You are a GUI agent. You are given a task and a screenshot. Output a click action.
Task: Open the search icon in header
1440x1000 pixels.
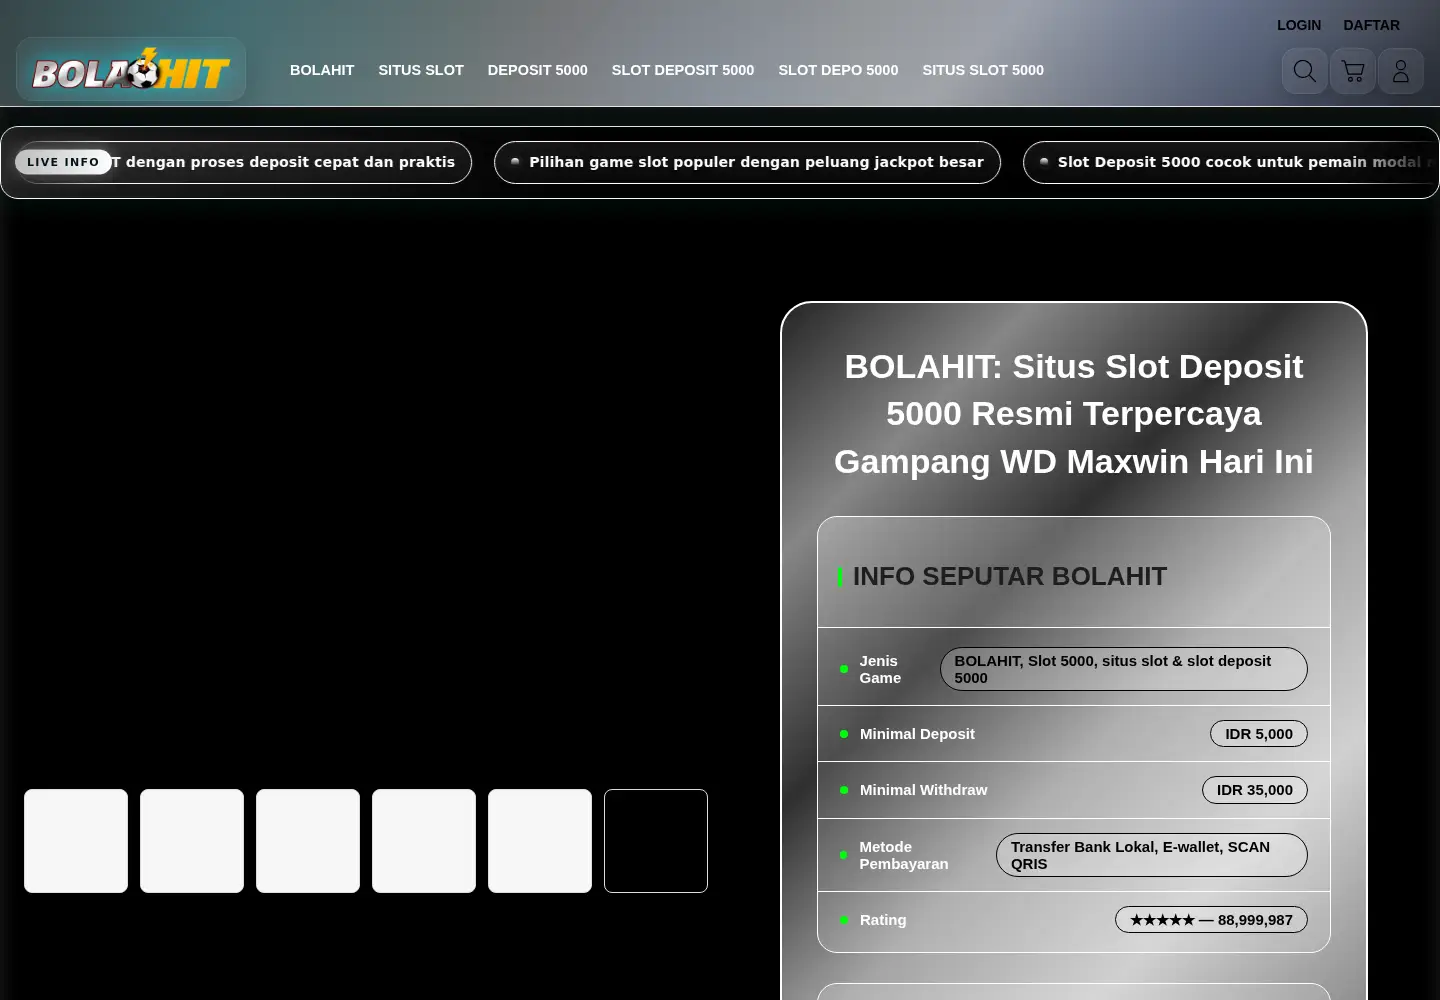point(1305,71)
